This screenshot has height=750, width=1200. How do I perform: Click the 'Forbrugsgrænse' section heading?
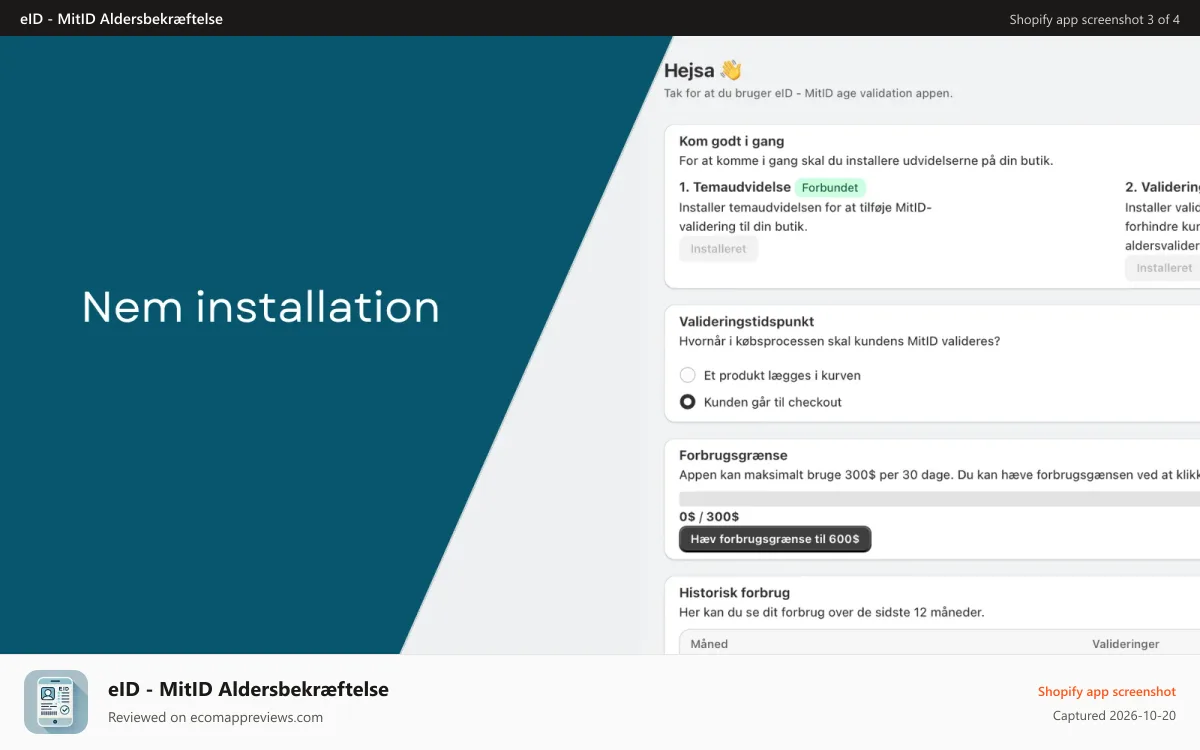point(733,455)
